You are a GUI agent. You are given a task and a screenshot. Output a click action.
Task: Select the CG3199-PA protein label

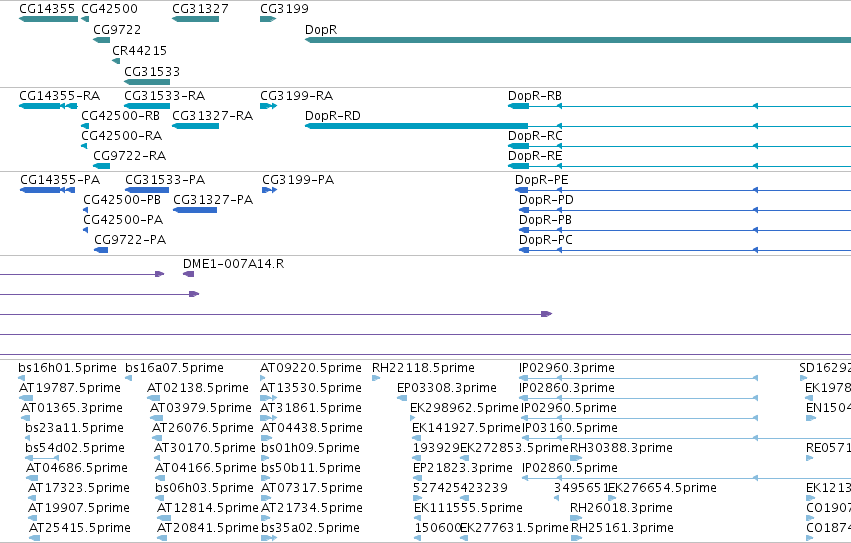click(298, 180)
